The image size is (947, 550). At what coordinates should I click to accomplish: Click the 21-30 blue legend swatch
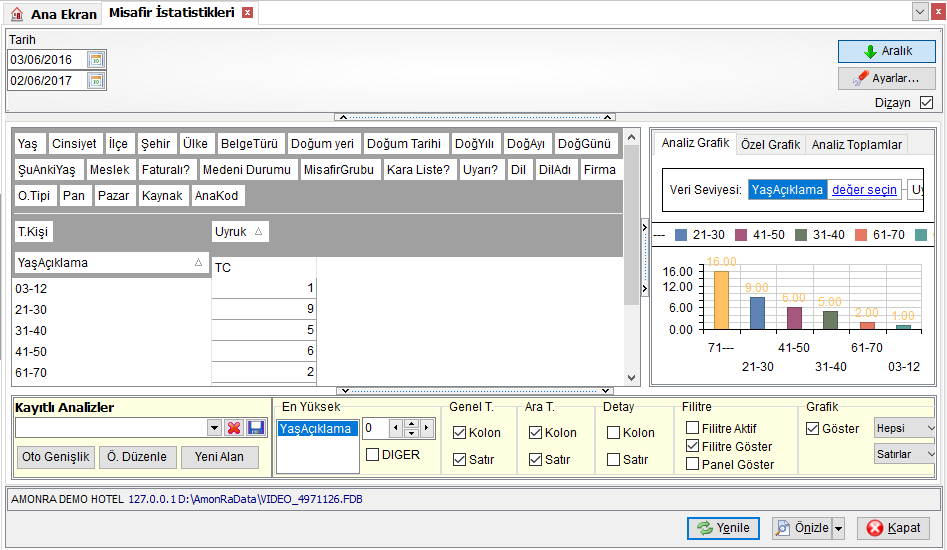pyautogui.click(x=681, y=235)
